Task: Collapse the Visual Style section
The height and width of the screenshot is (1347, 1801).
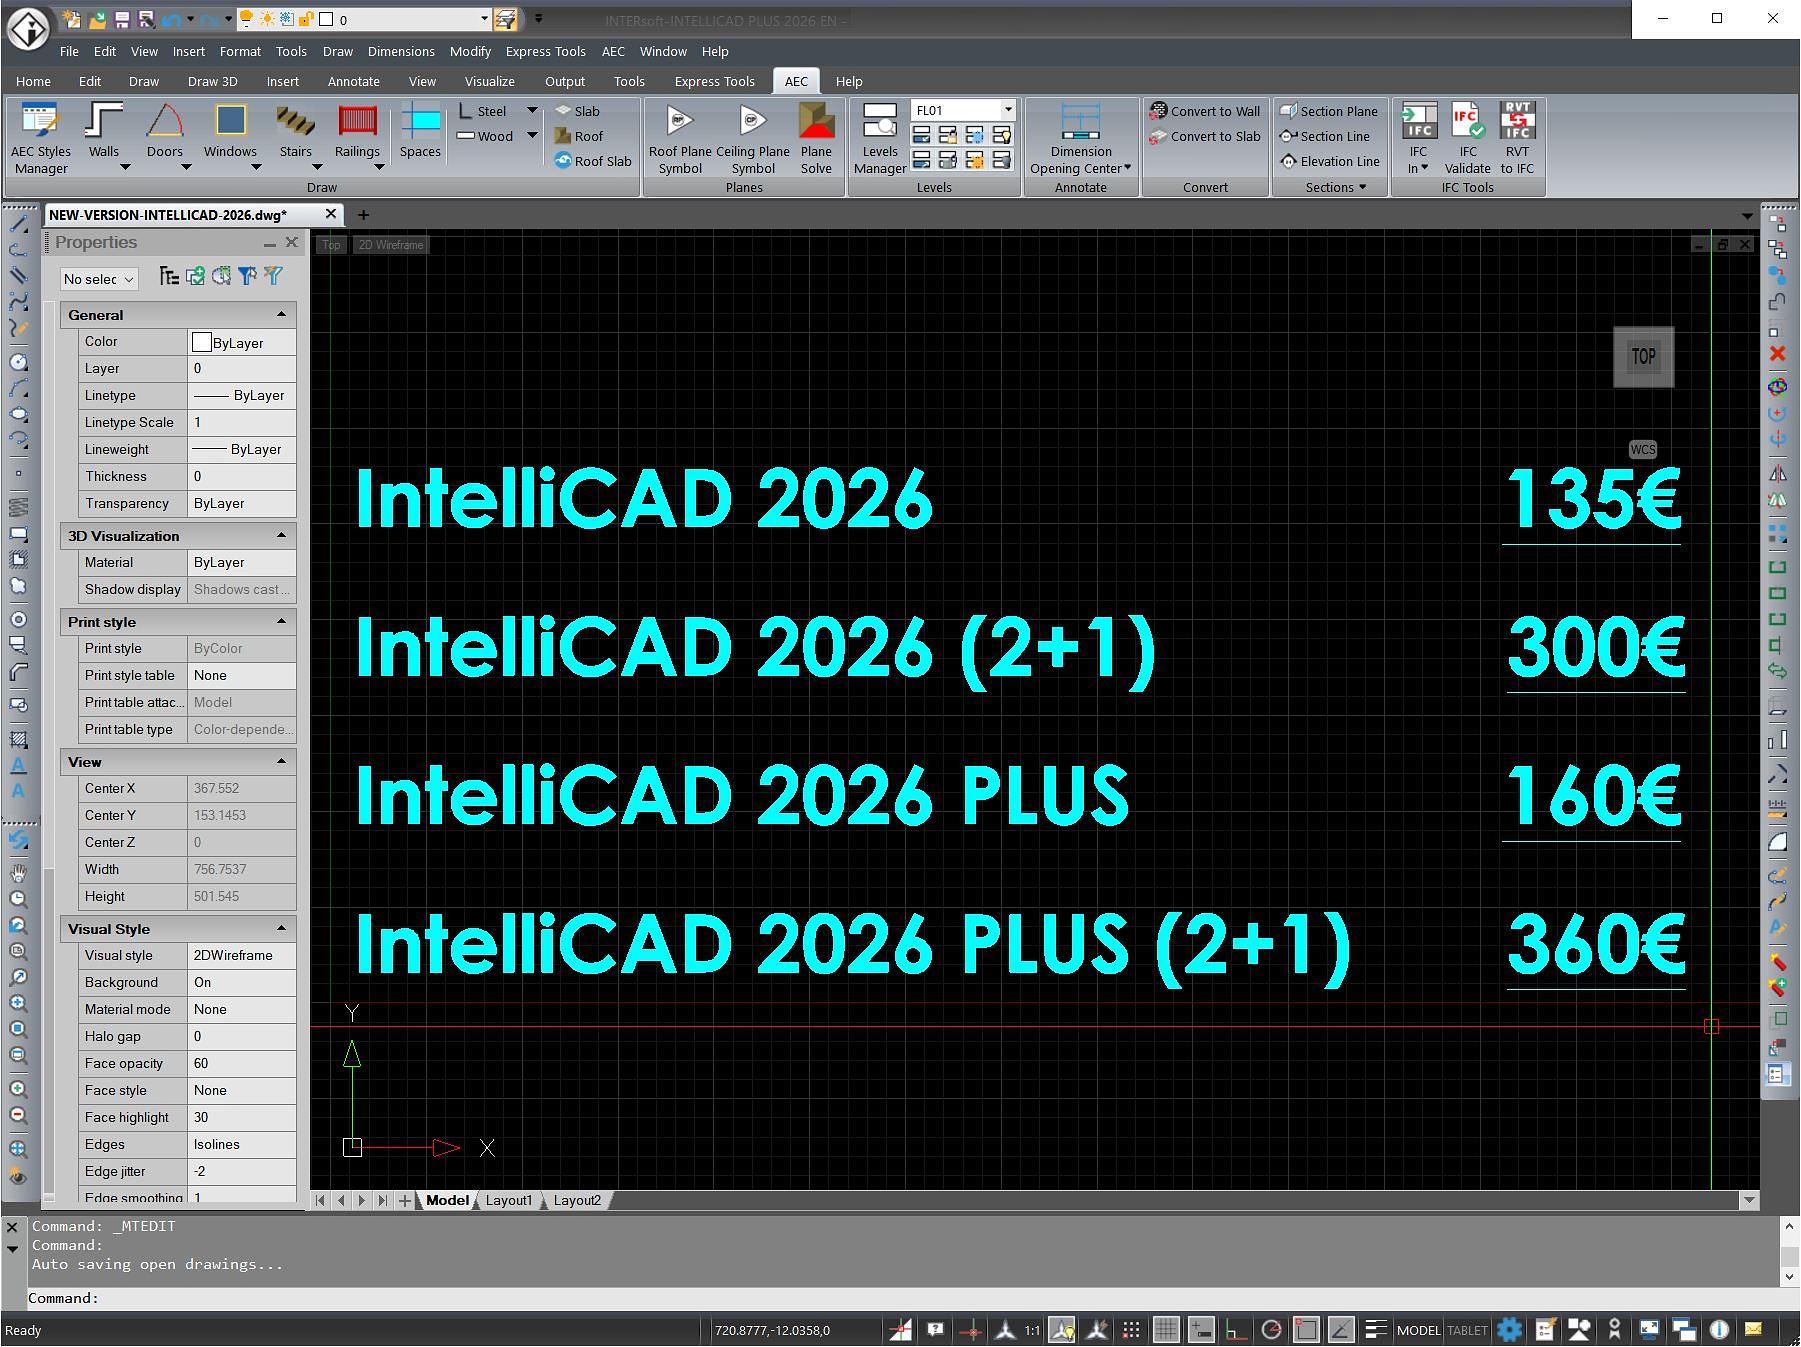Action: coord(281,929)
